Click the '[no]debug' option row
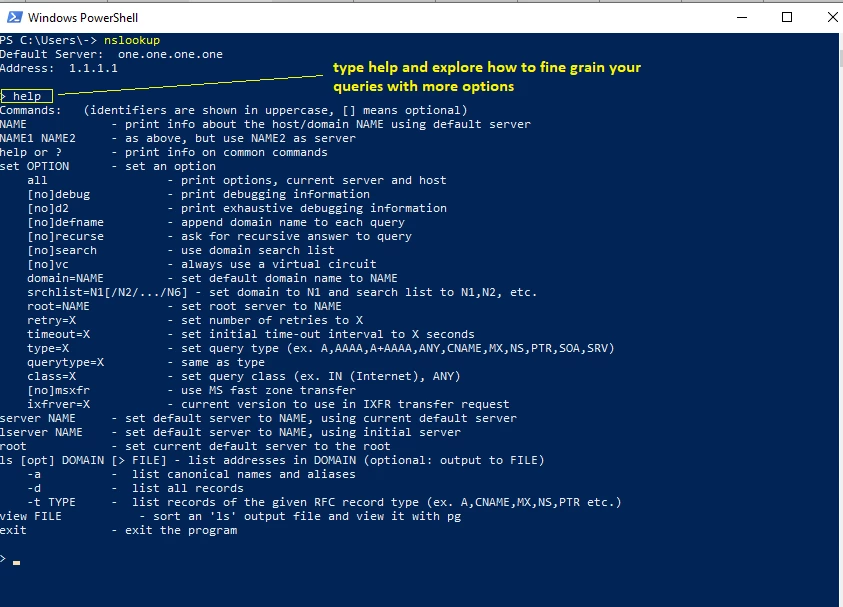Screen dimensions: 843x607 (198, 194)
